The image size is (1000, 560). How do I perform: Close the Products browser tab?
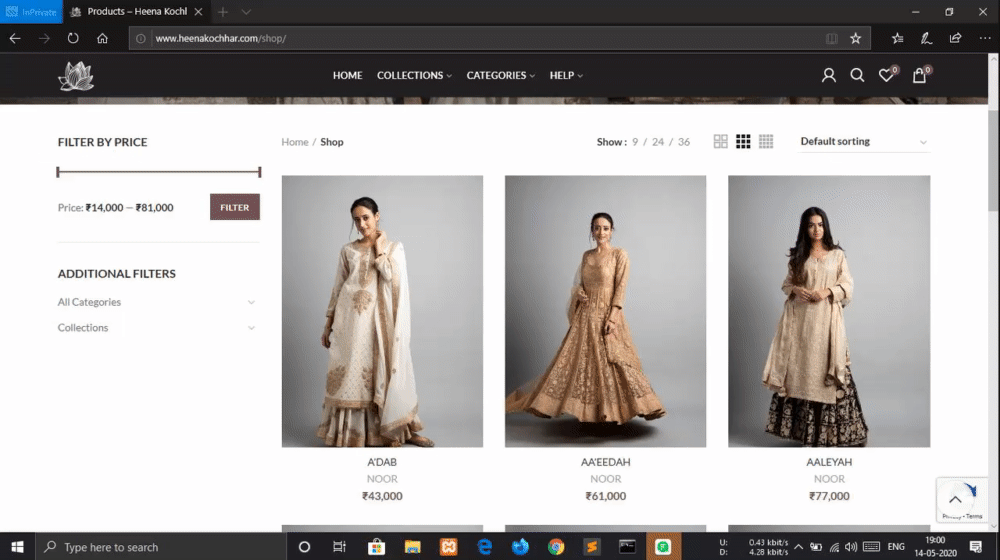click(x=198, y=11)
